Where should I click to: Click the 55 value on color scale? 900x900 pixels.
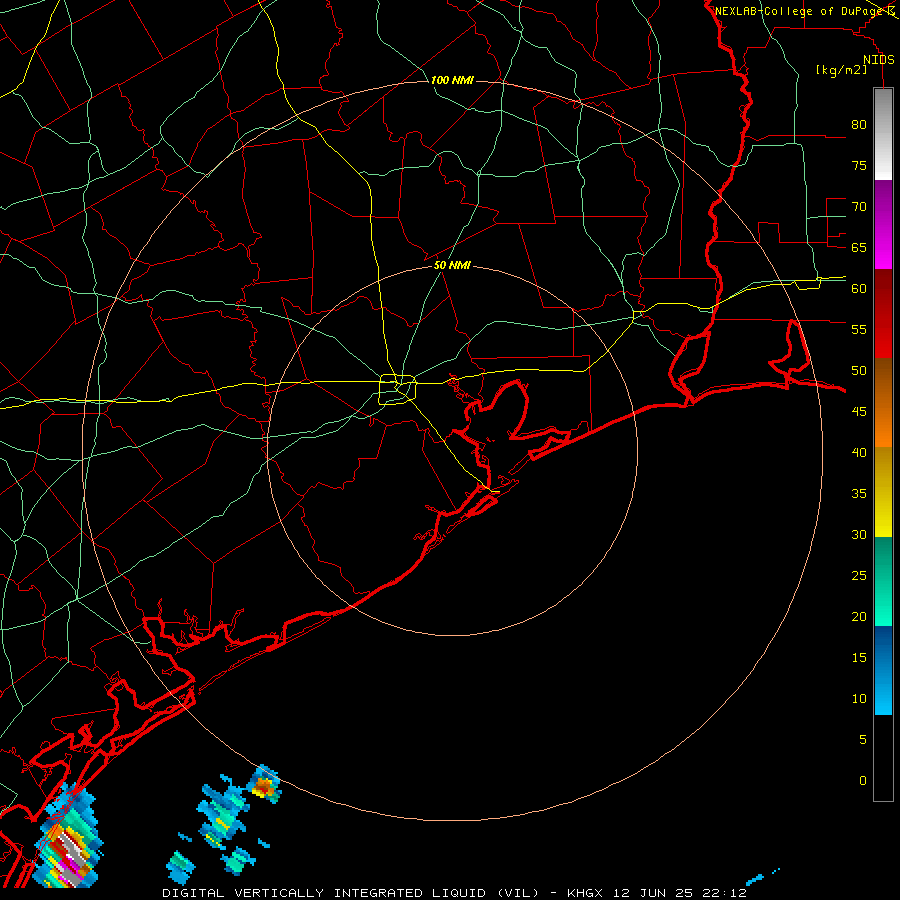point(859,329)
